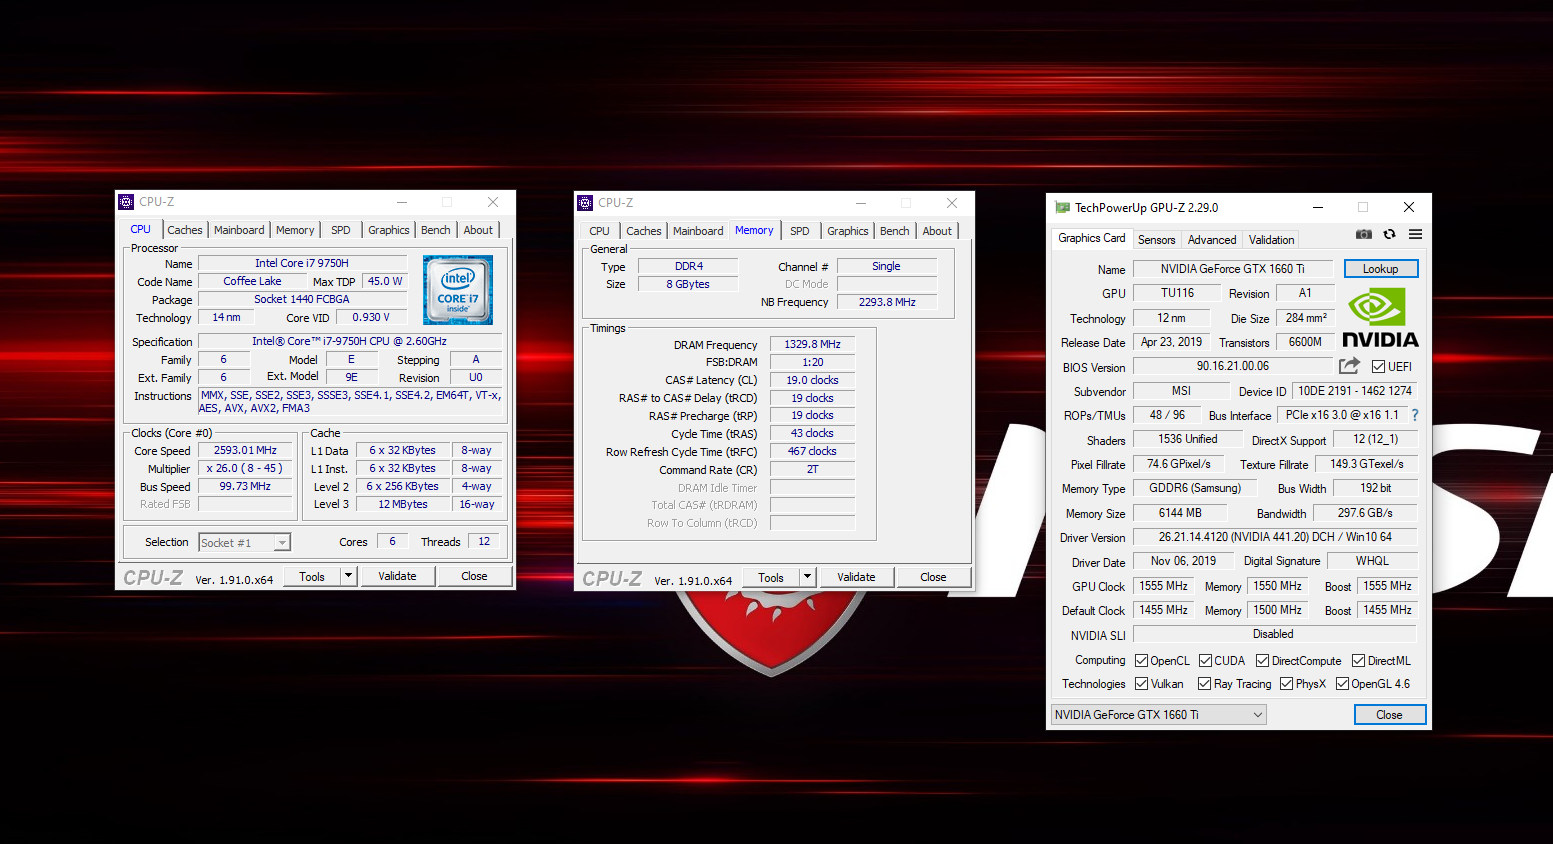
Task: Toggle the DirectCompute checkbox
Action: [x=1263, y=661]
